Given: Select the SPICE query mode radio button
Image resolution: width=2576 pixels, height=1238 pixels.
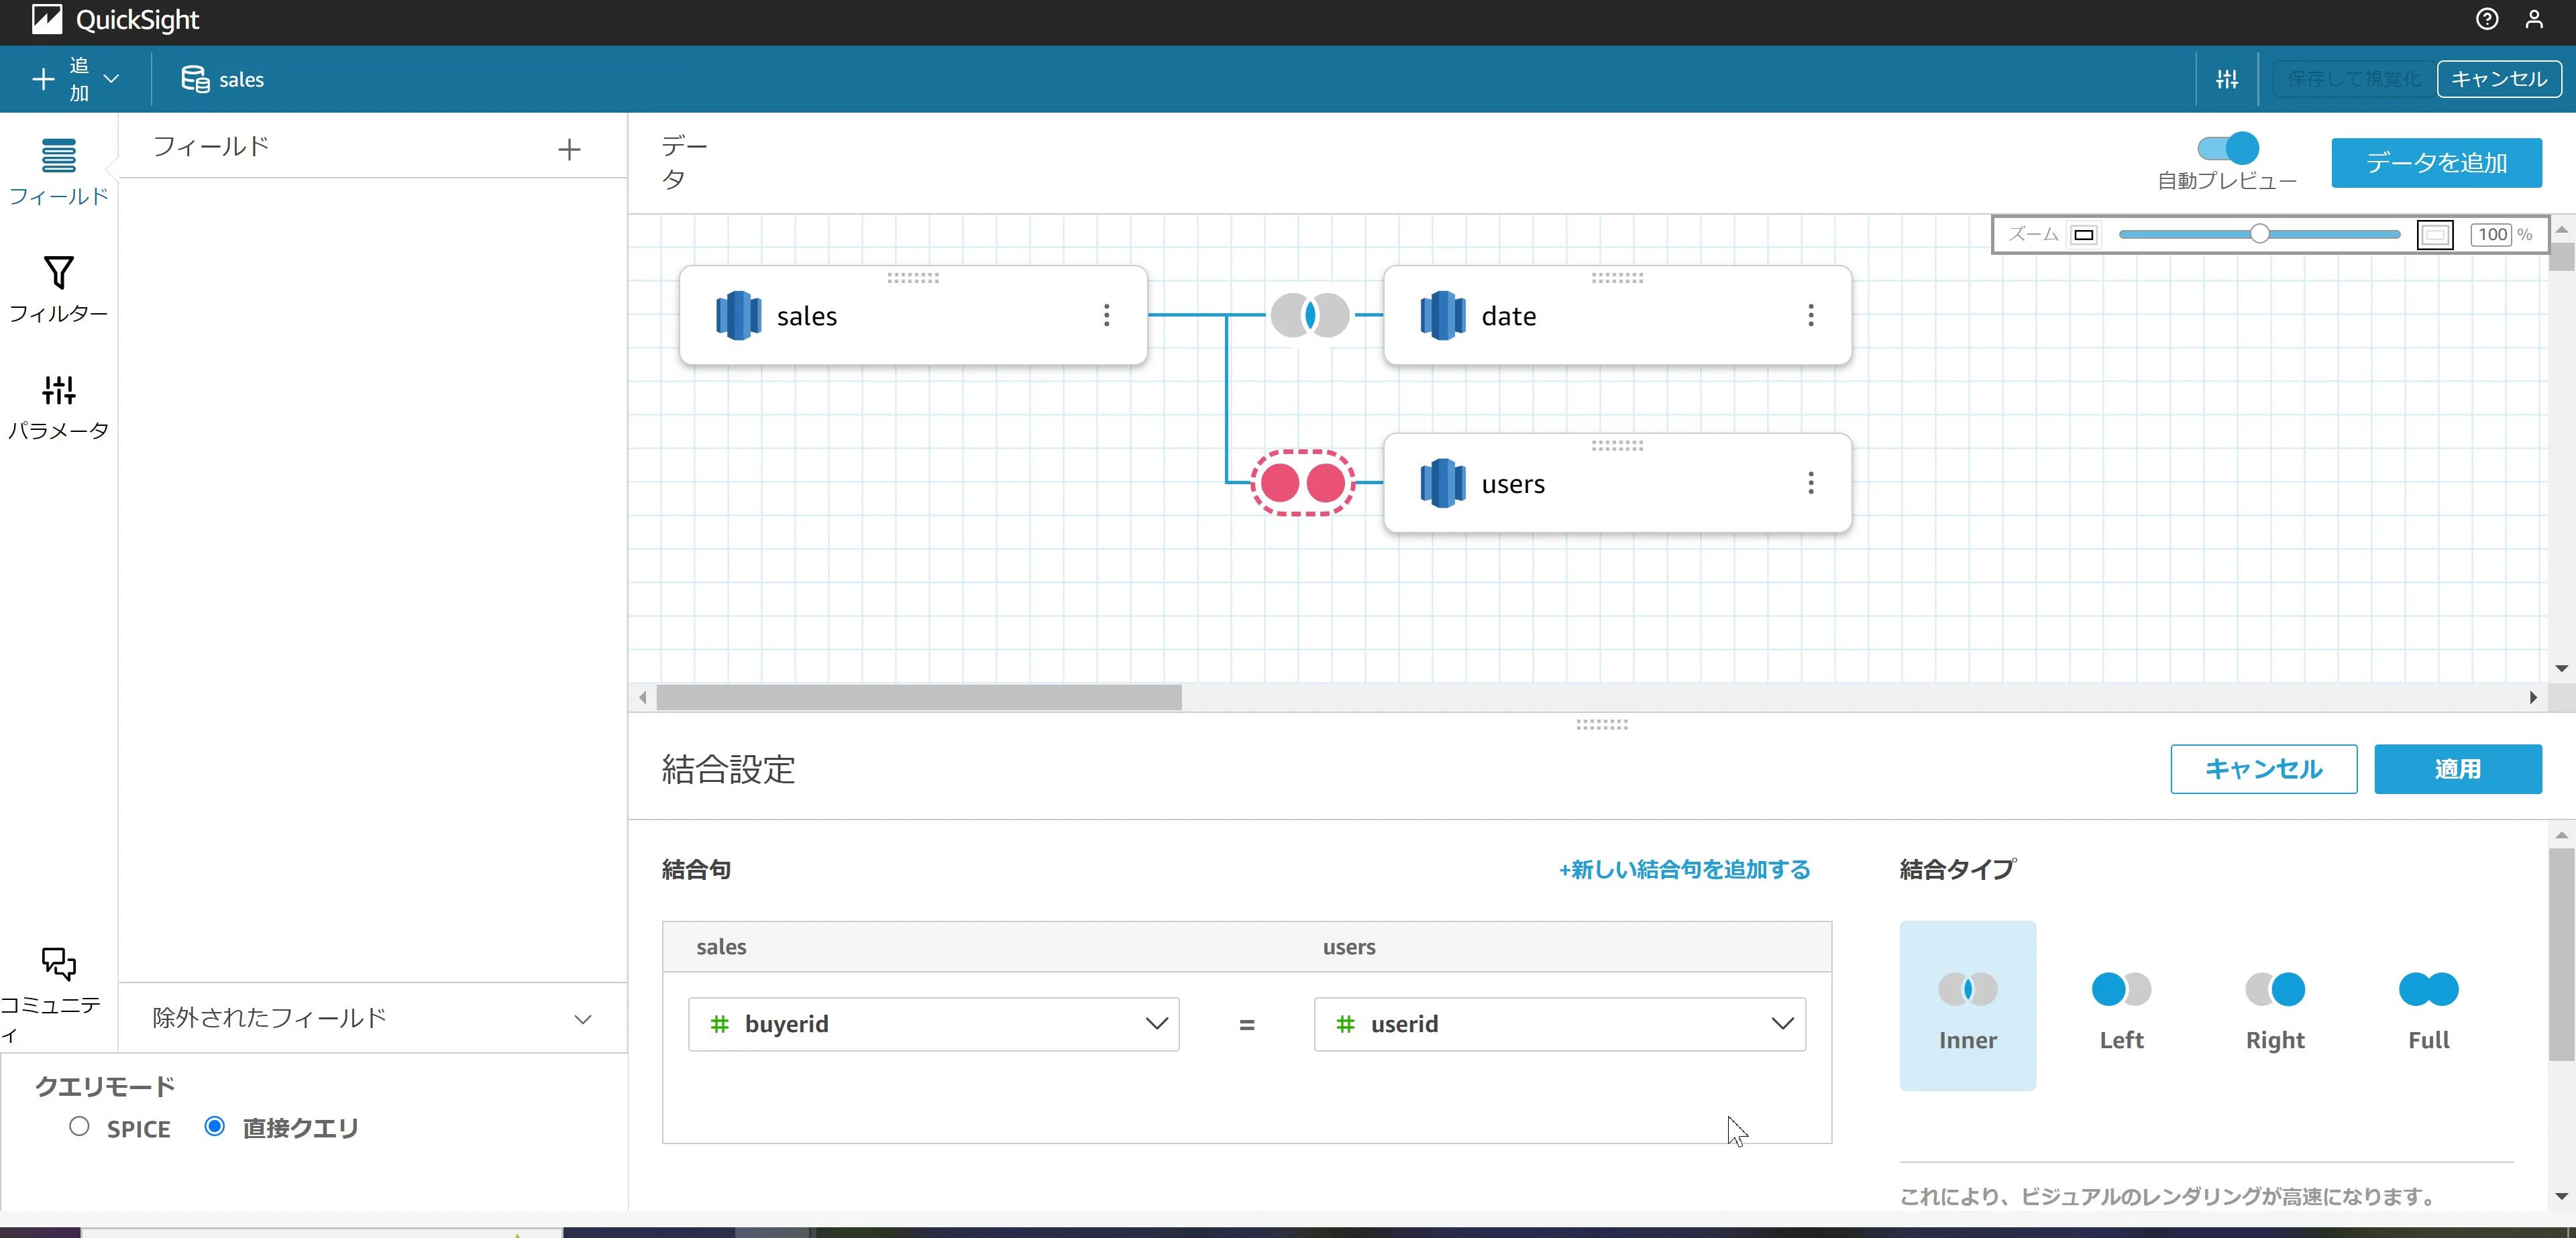Looking at the screenshot, I should click(x=79, y=1126).
